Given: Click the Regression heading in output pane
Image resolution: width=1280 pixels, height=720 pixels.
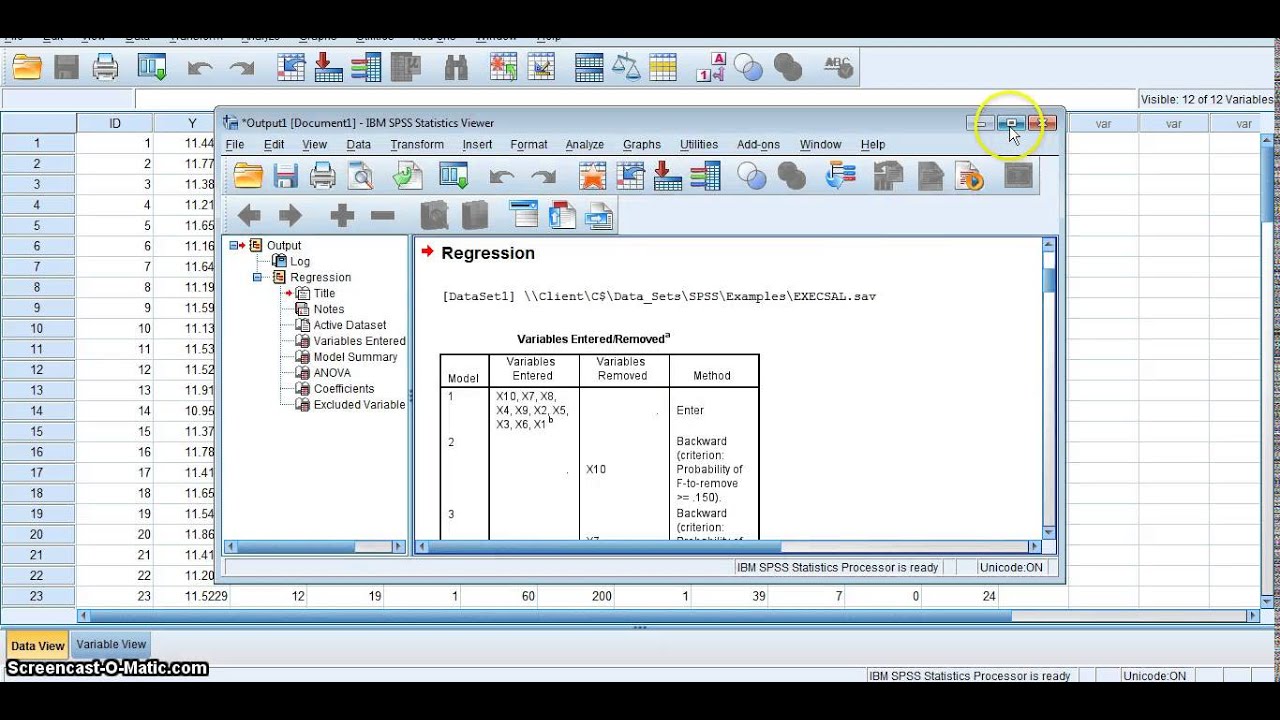Looking at the screenshot, I should pos(488,253).
